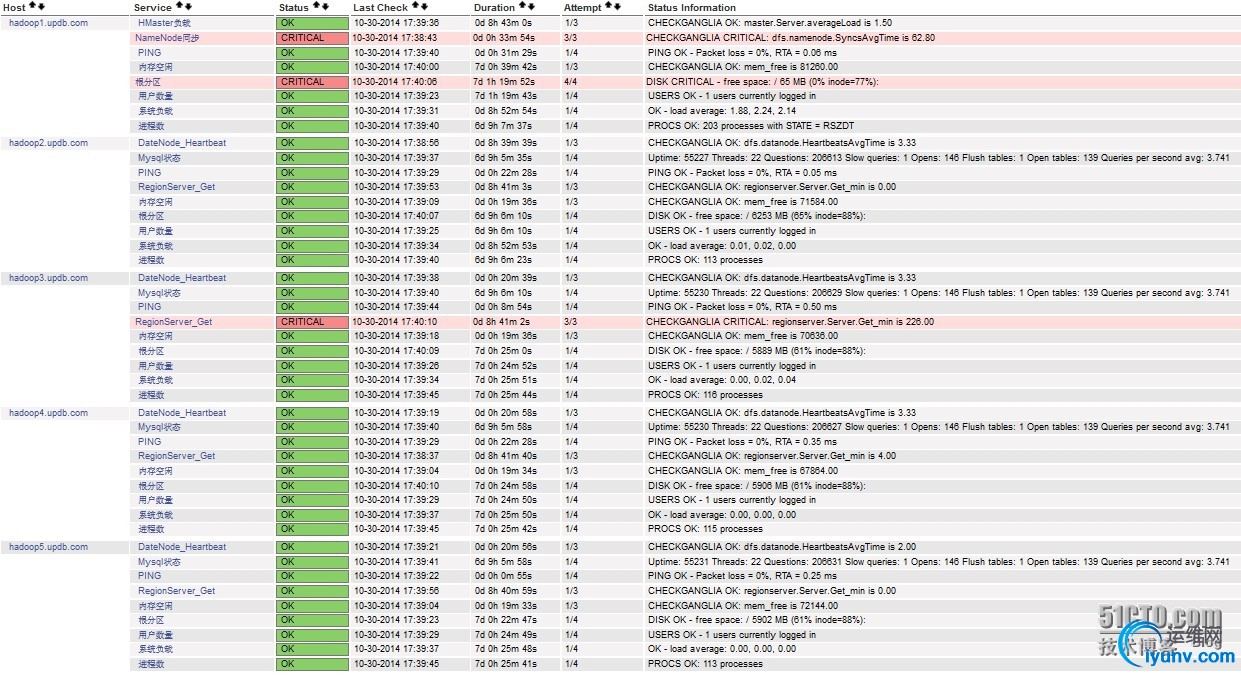Open the 进程数 service of hadoop5
Screen dimensions: 1241x675
[x=151, y=664]
